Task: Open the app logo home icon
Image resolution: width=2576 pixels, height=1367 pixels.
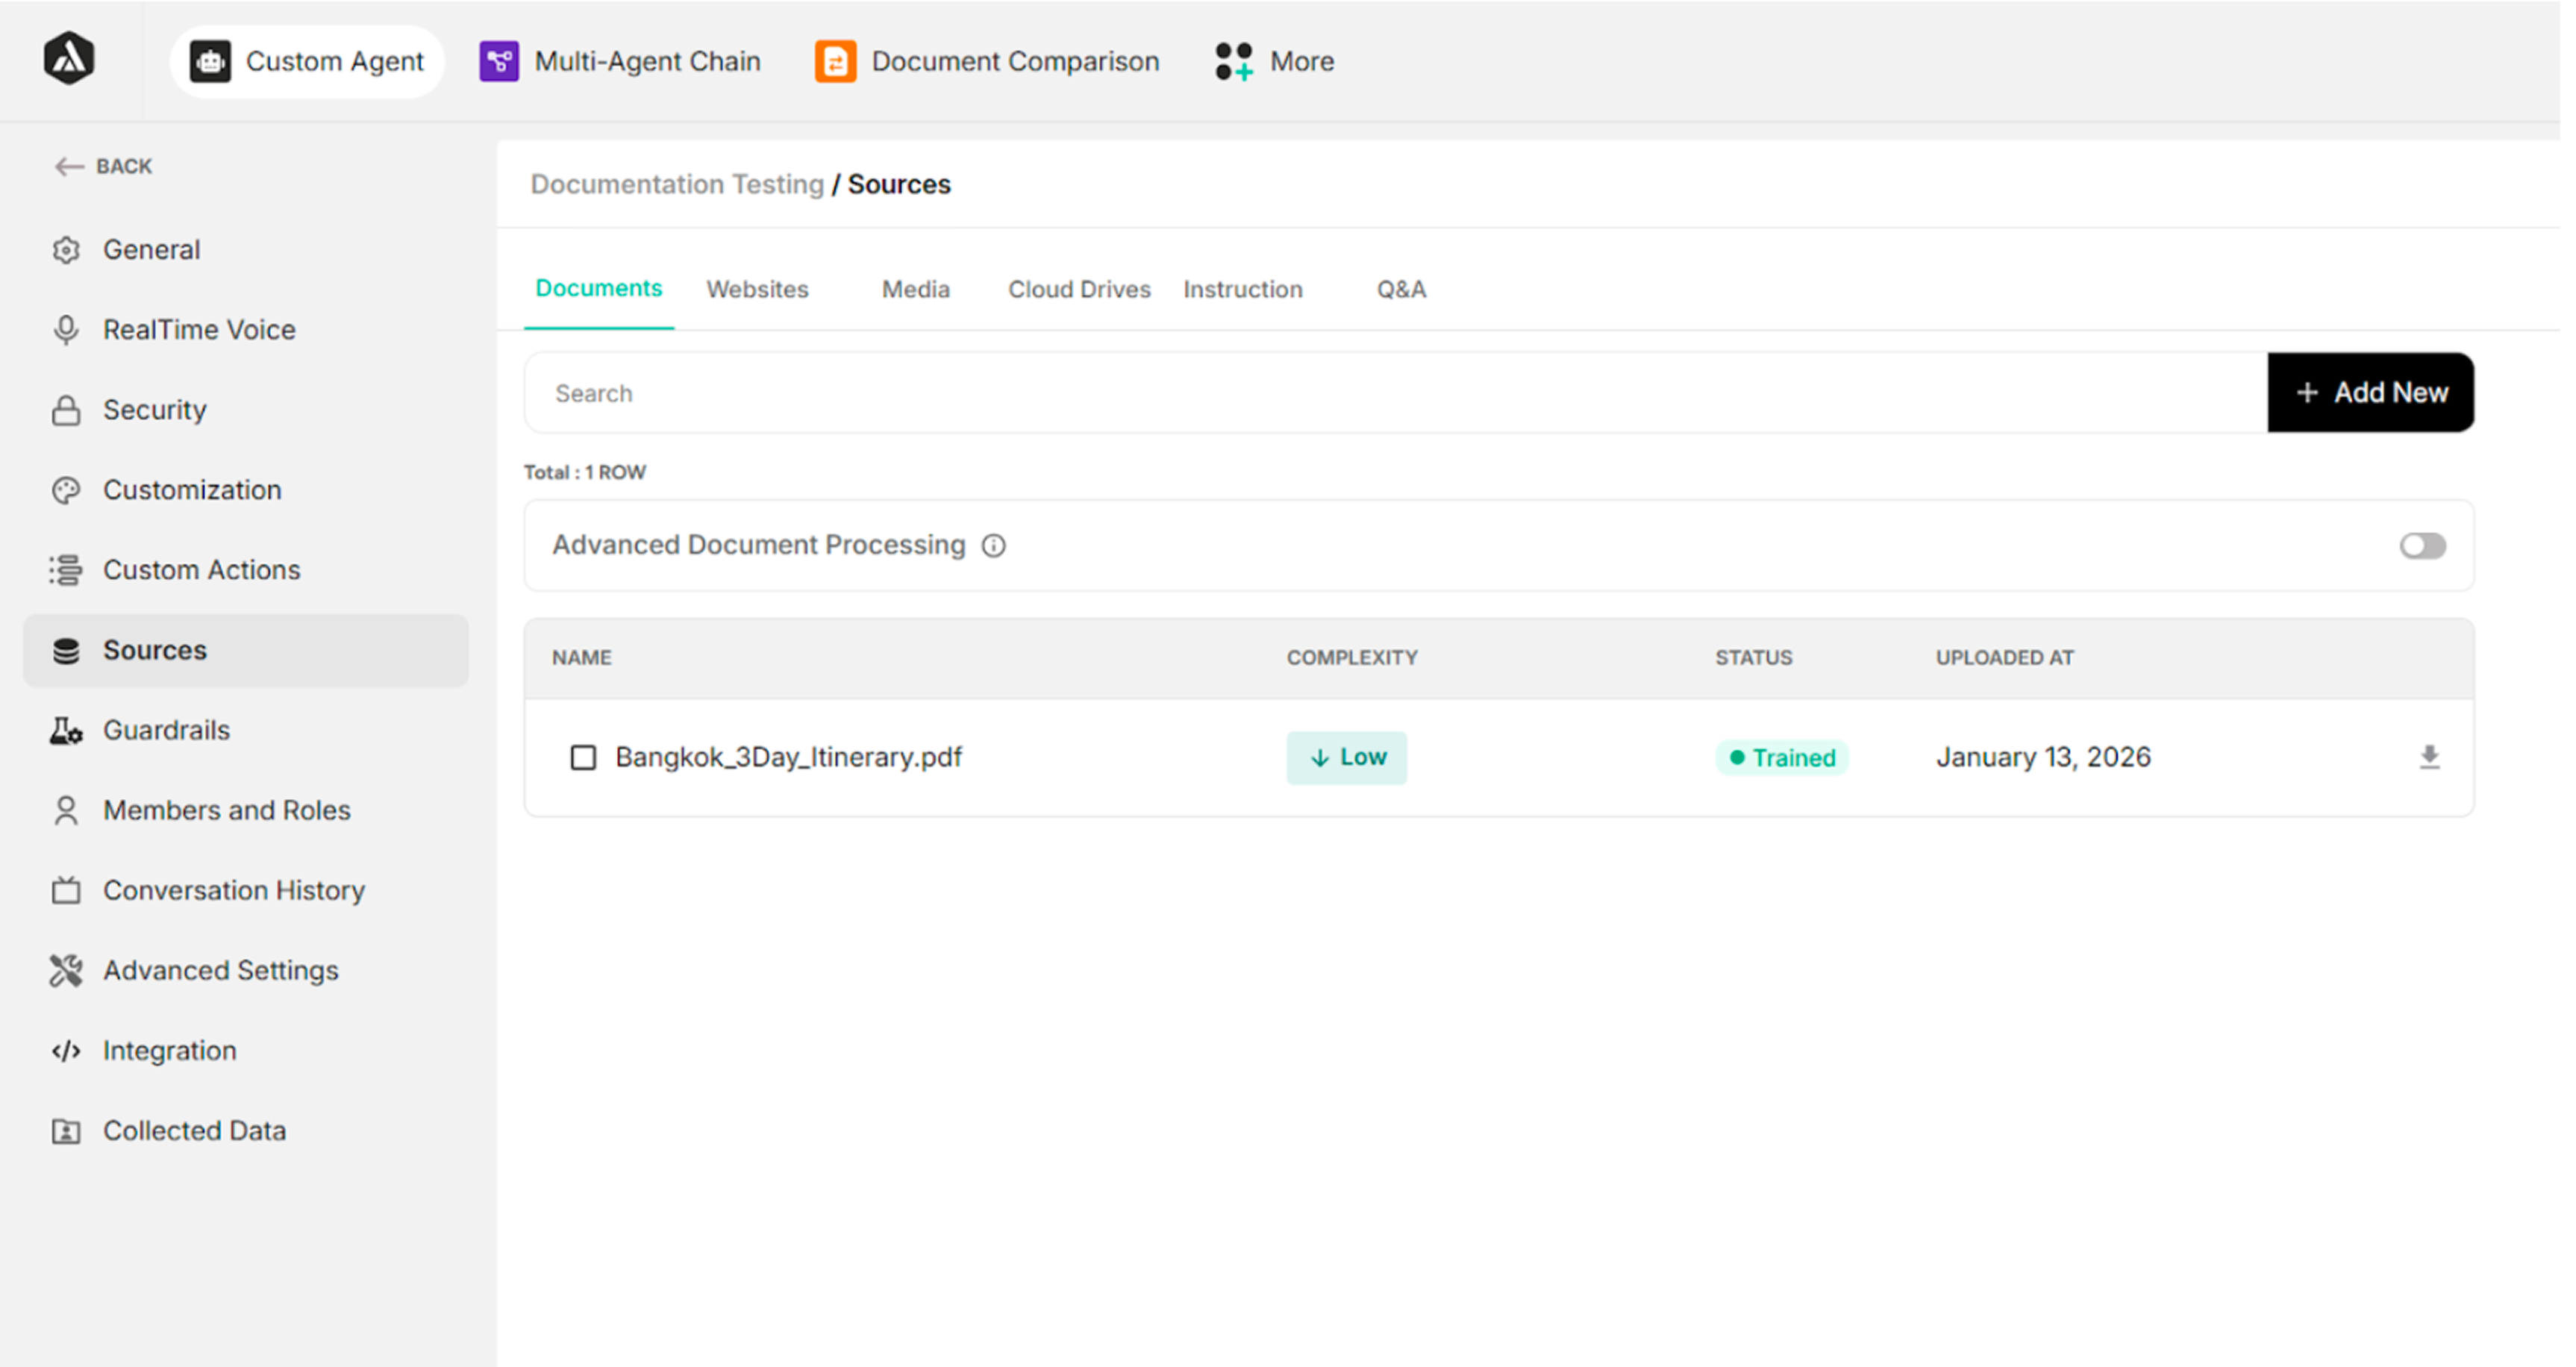Action: coord(69,59)
